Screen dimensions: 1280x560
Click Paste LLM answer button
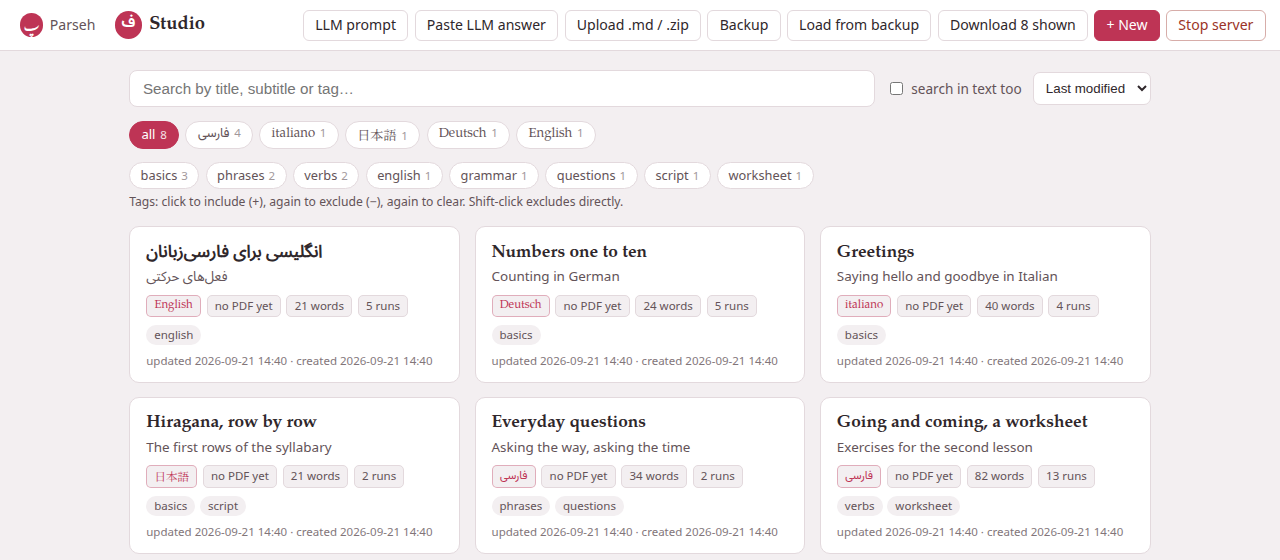tap(486, 25)
